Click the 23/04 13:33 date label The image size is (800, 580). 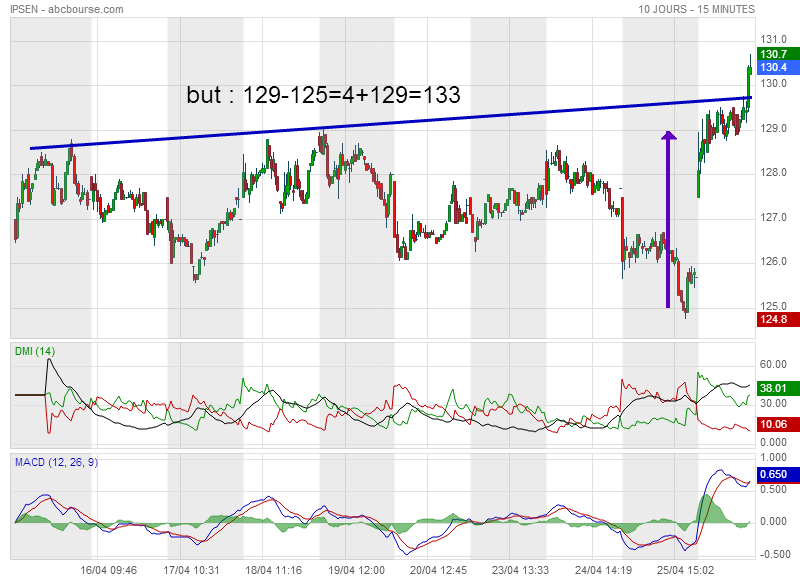click(x=520, y=570)
